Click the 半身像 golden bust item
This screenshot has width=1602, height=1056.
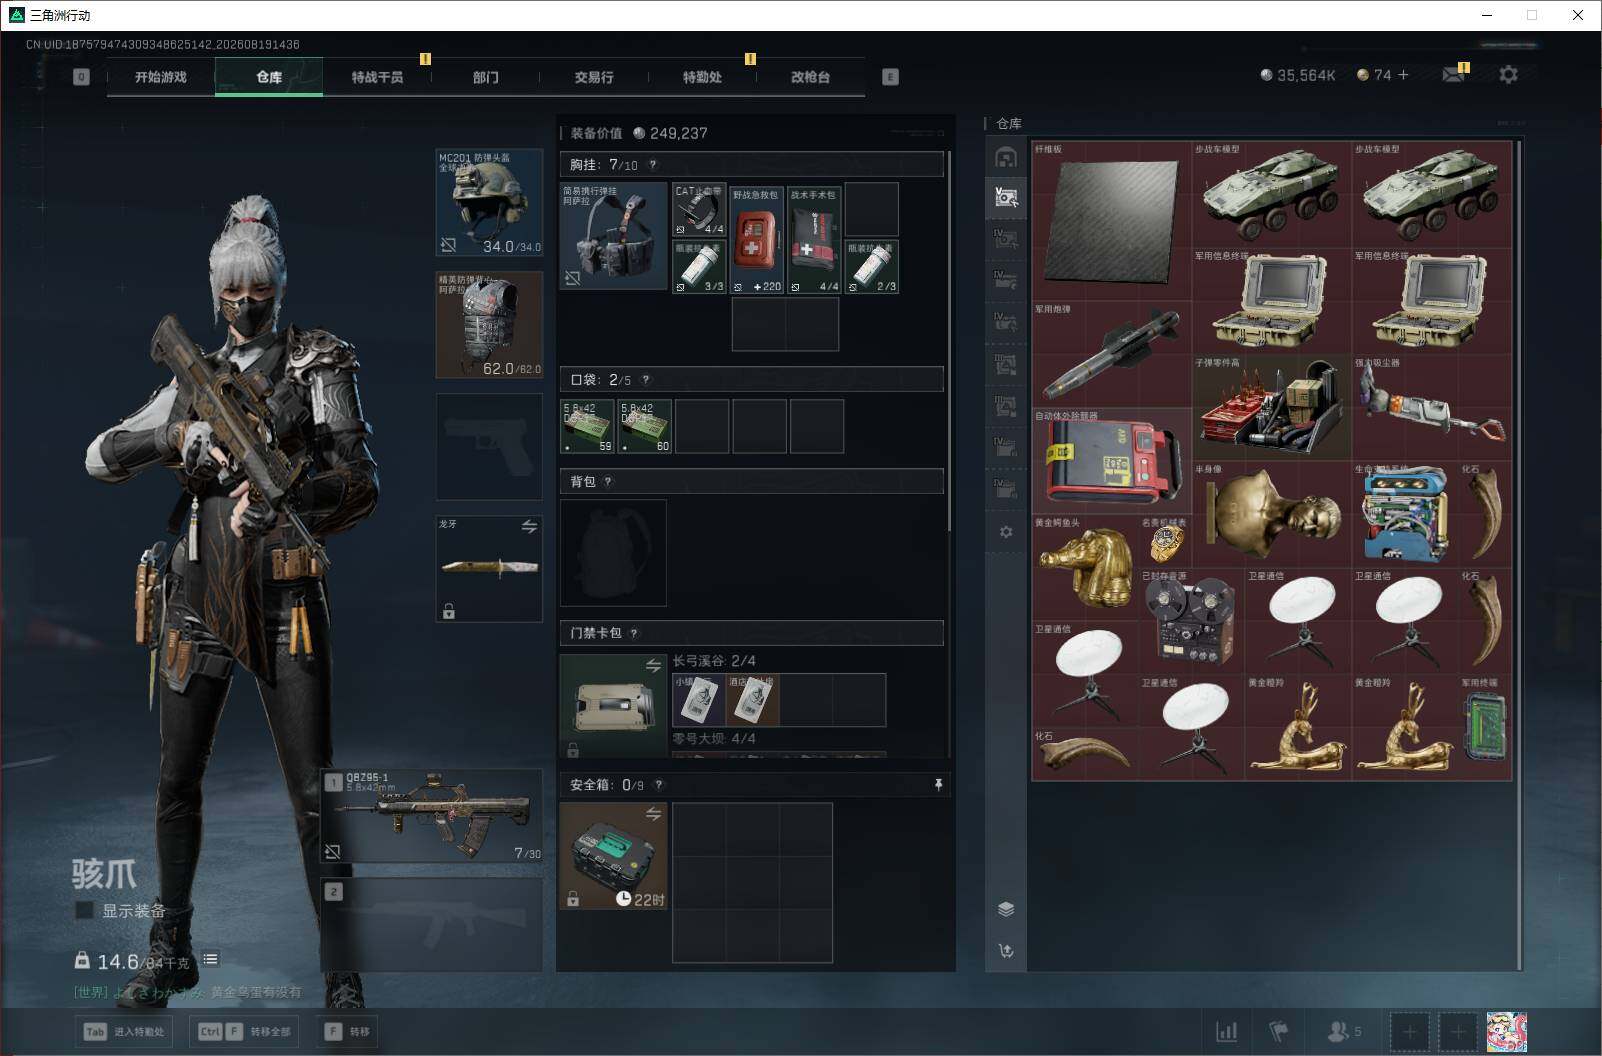click(1271, 514)
